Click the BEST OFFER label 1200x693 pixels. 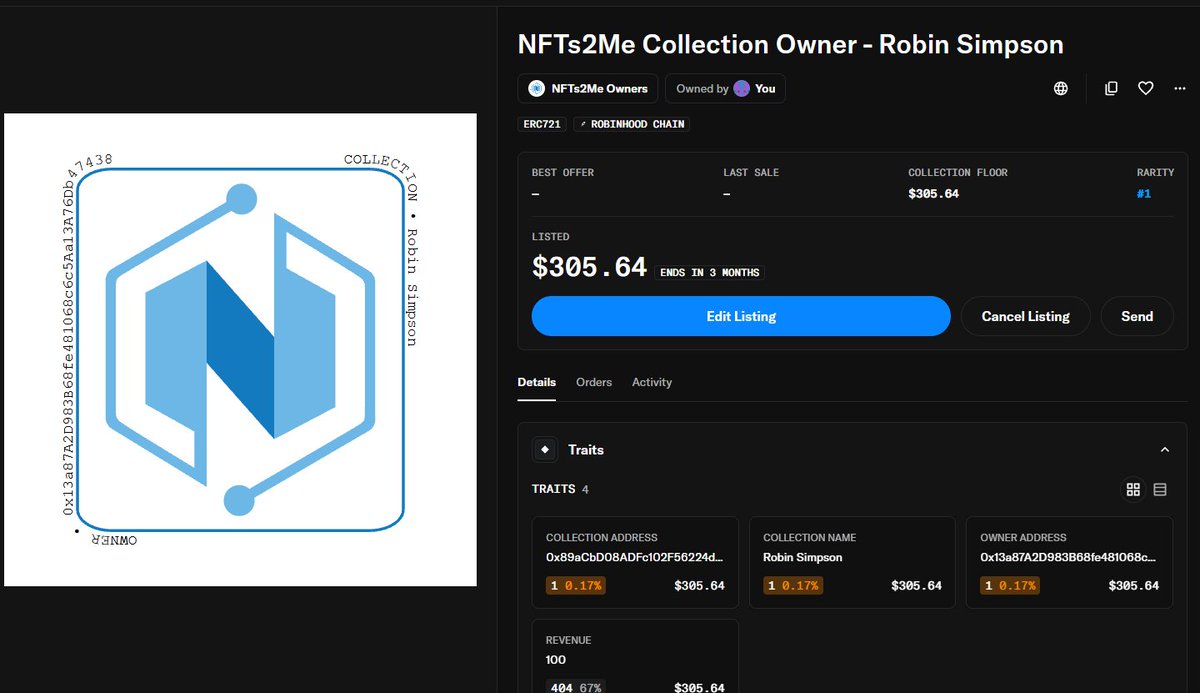pyautogui.click(x=563, y=173)
